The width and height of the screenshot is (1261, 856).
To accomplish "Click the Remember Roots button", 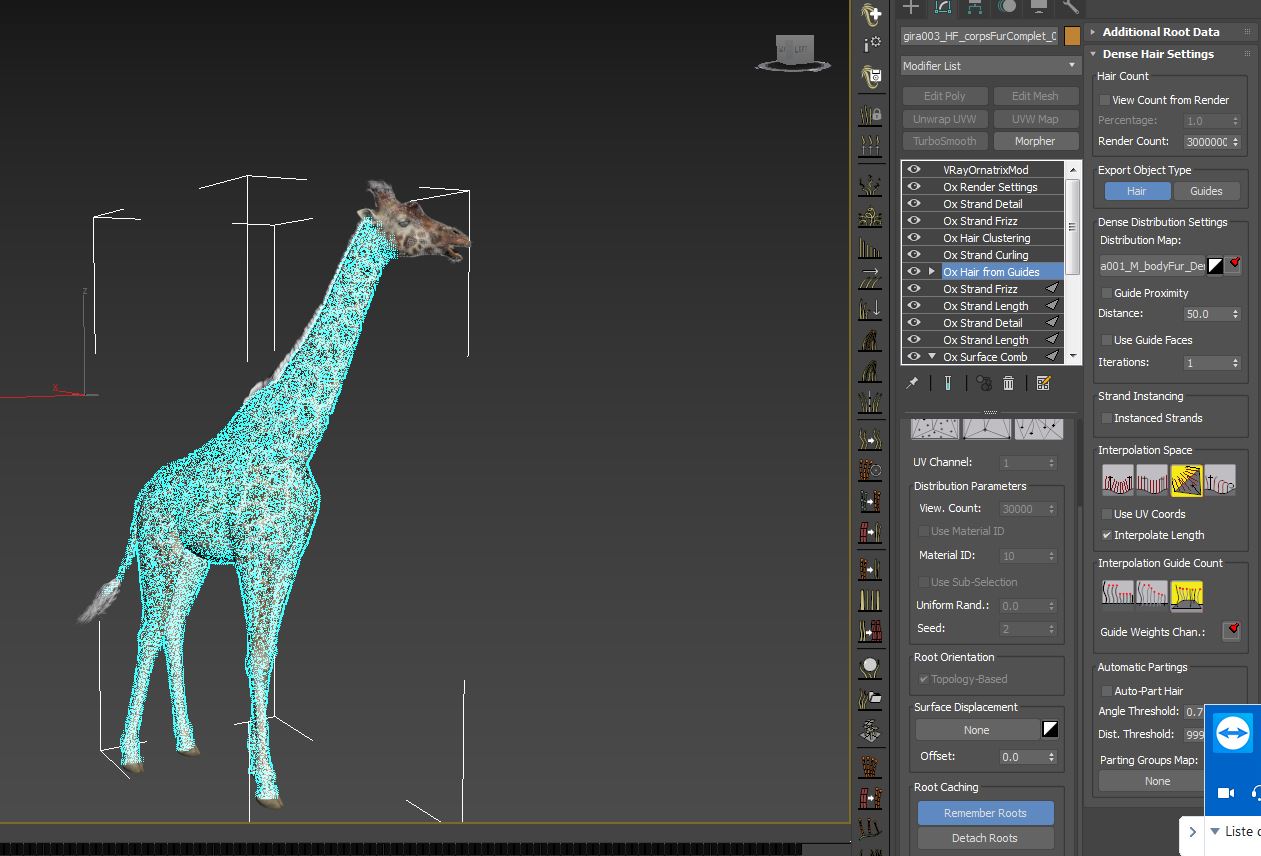I will pos(984,813).
